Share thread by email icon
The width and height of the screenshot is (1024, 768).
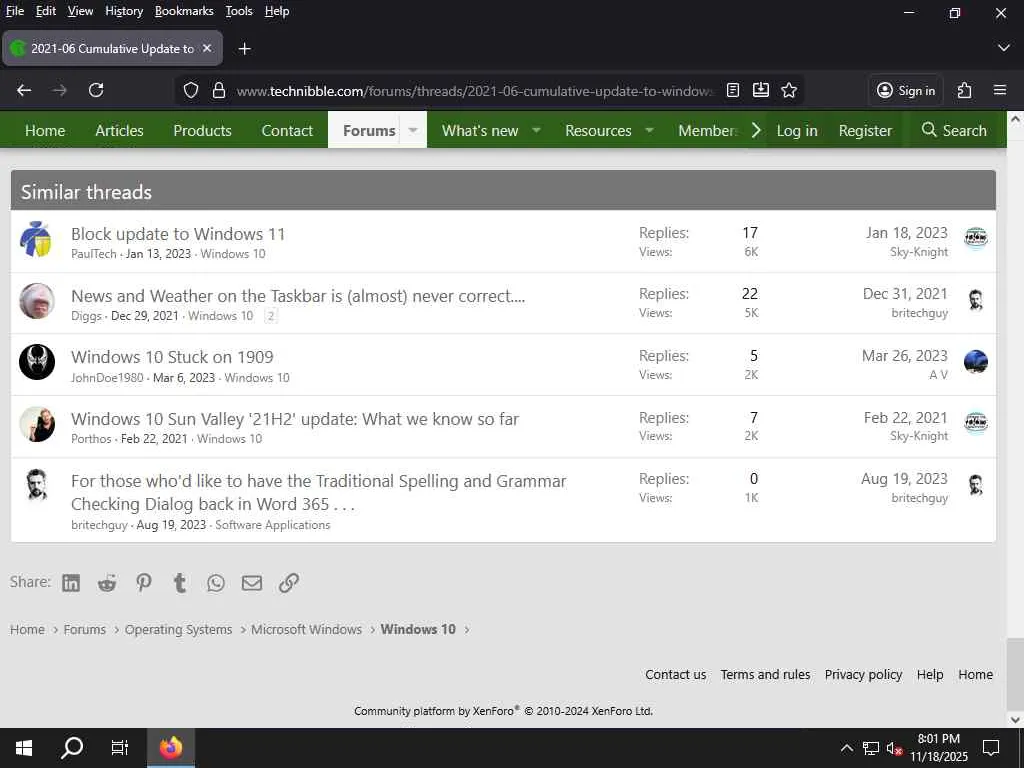252,583
